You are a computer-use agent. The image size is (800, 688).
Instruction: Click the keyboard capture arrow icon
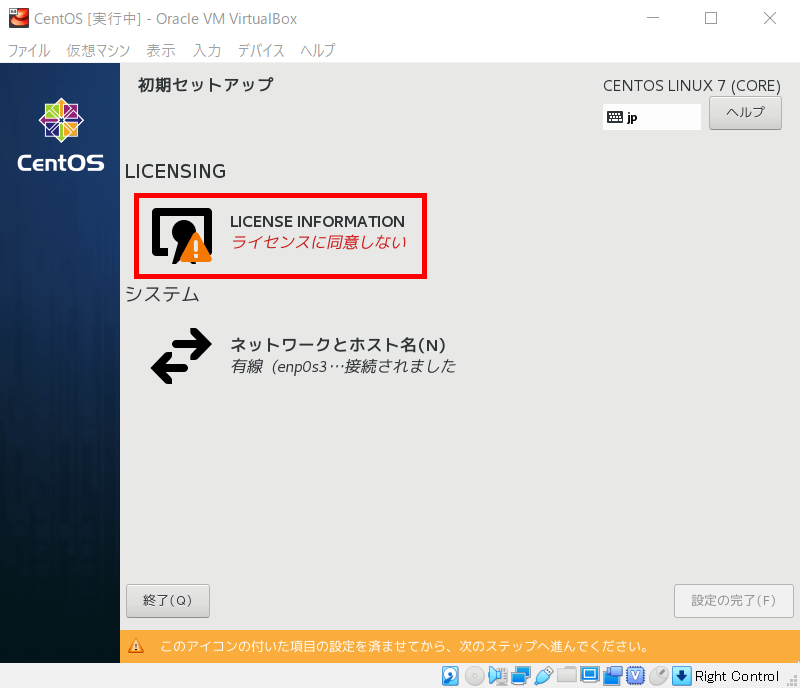click(682, 676)
